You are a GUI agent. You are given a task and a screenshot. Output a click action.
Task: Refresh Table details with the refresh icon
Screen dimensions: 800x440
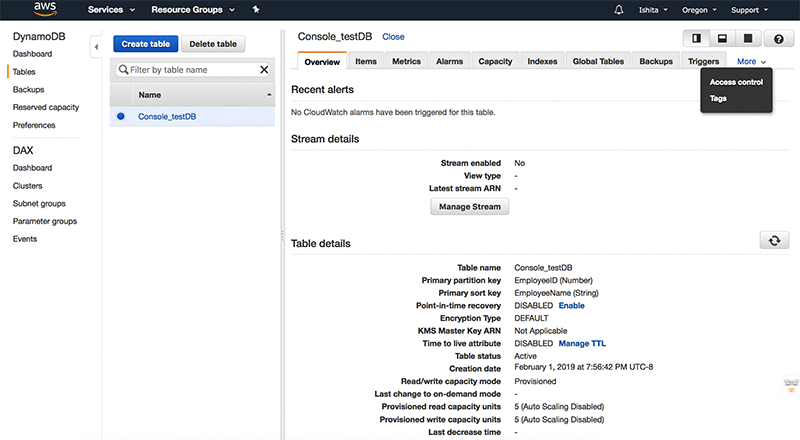[x=773, y=240]
